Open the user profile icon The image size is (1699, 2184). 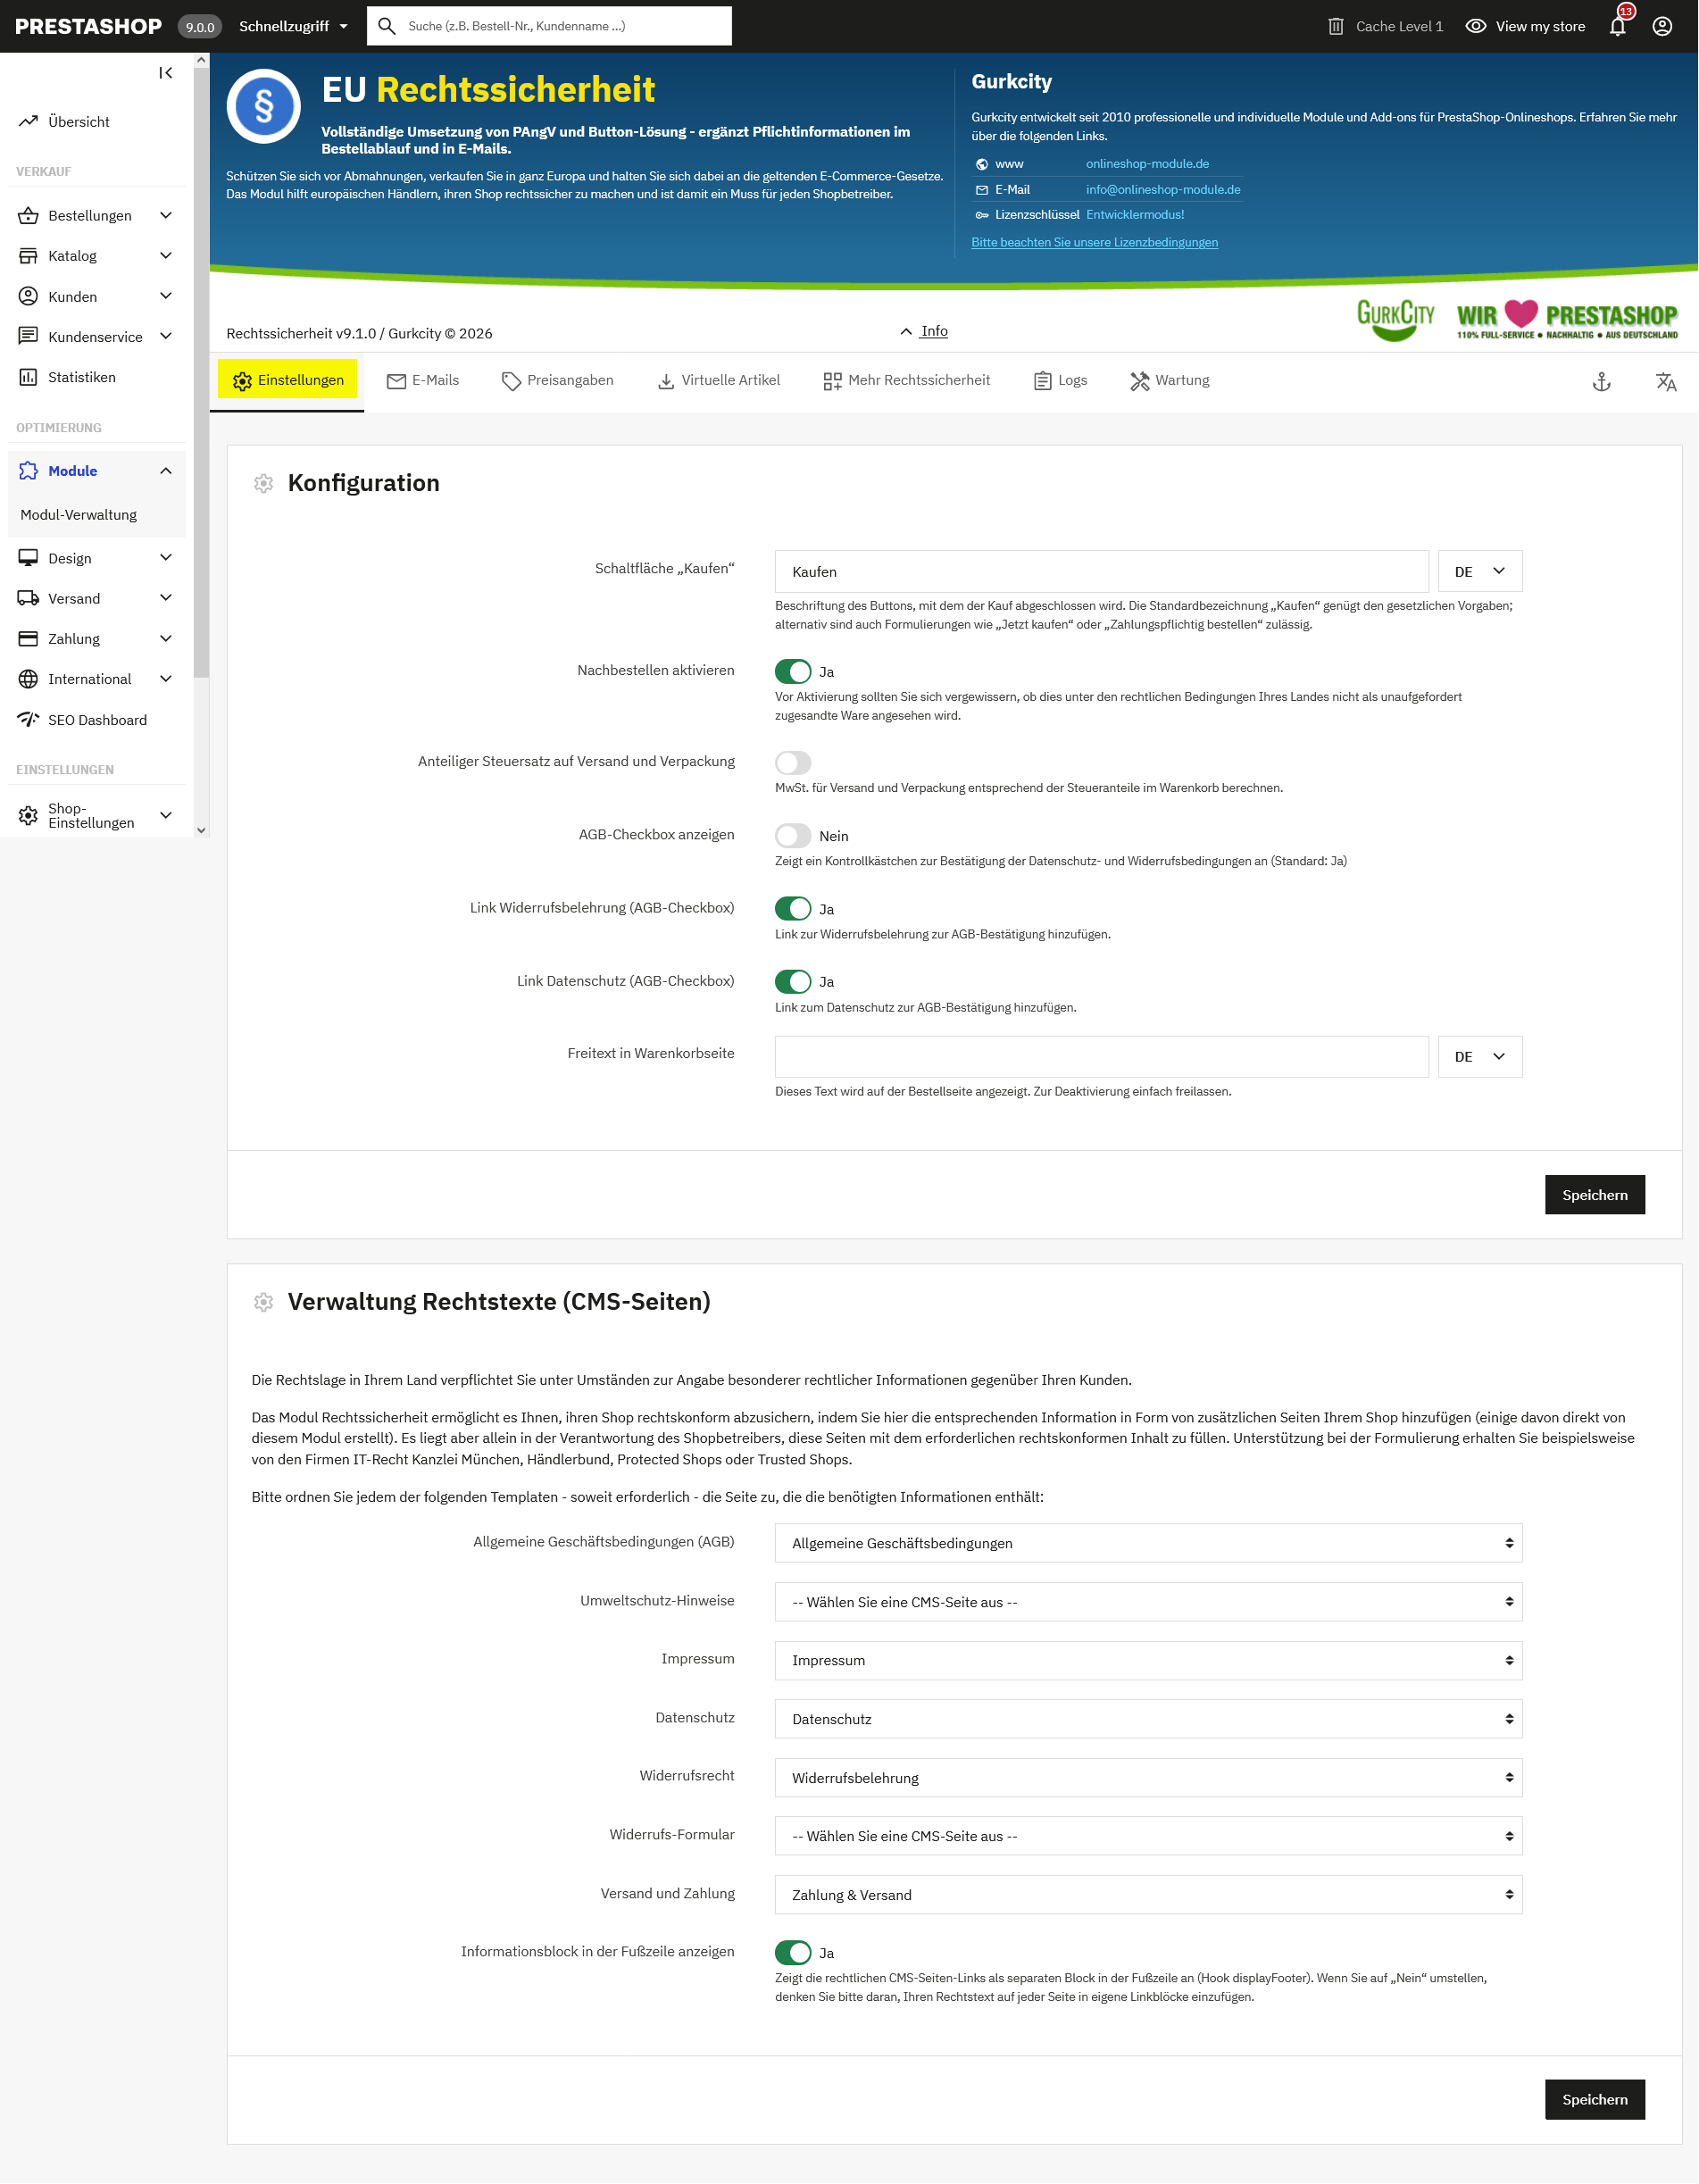tap(1662, 27)
